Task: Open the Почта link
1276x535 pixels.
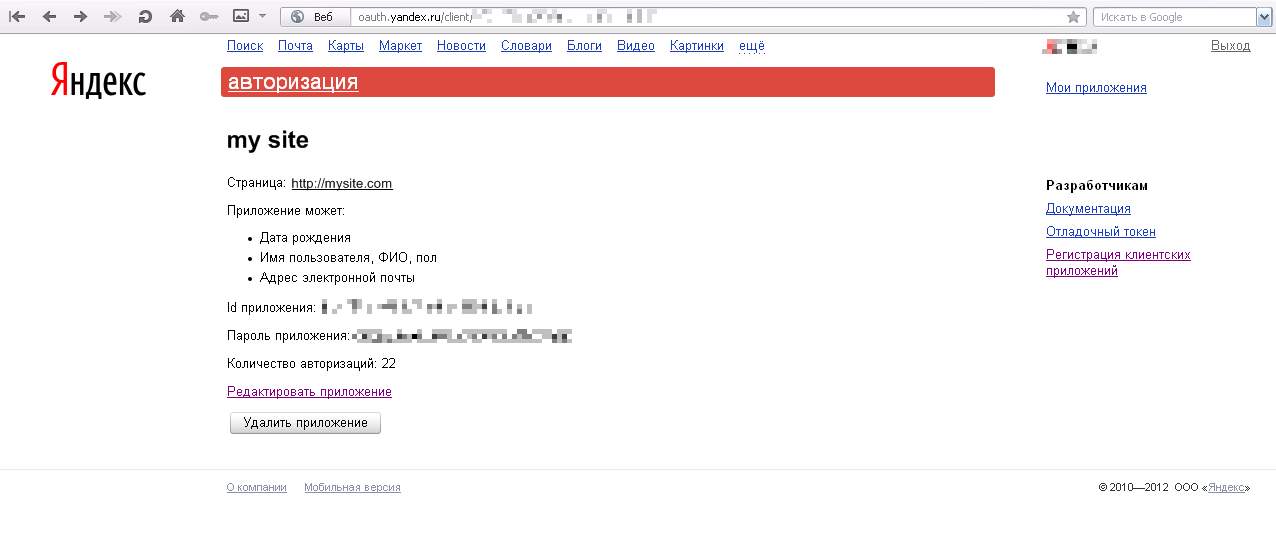Action: click(295, 46)
